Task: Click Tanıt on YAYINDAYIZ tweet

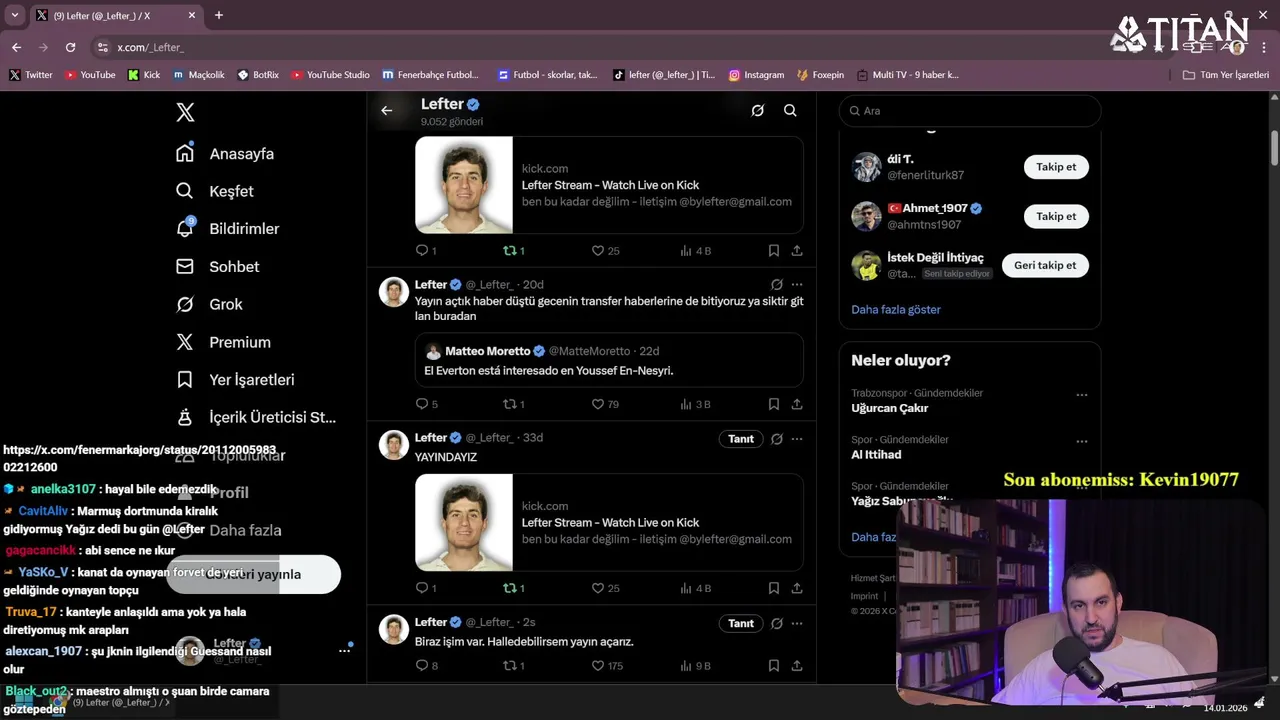Action: (x=741, y=439)
